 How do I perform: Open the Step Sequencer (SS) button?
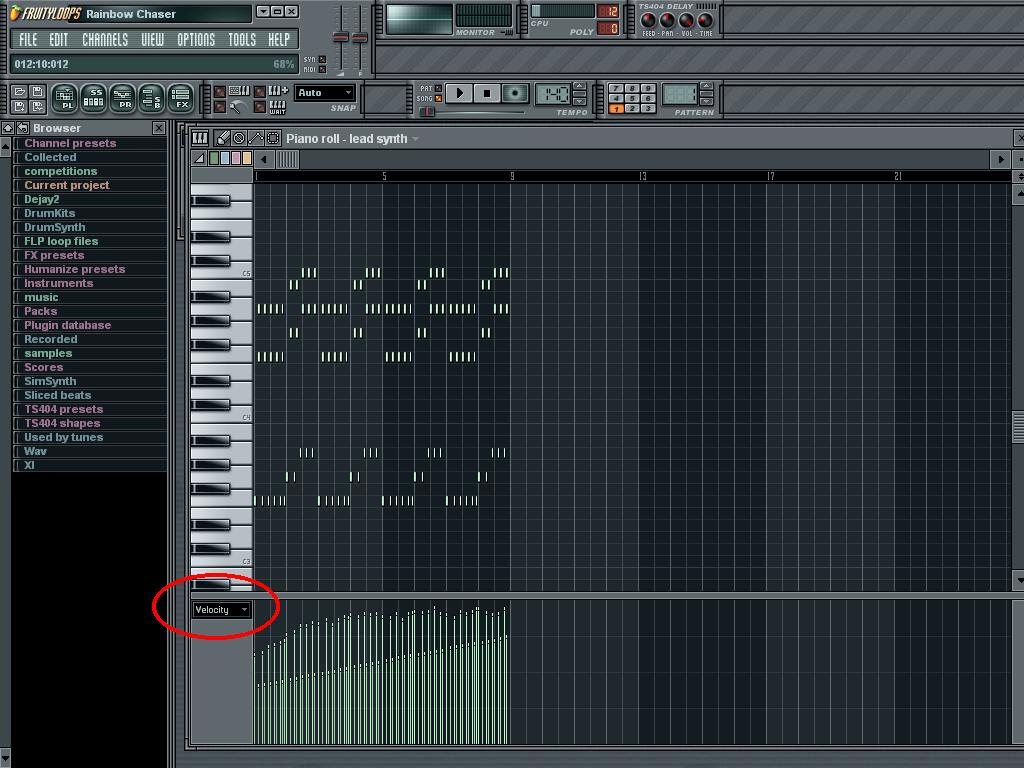click(93, 98)
